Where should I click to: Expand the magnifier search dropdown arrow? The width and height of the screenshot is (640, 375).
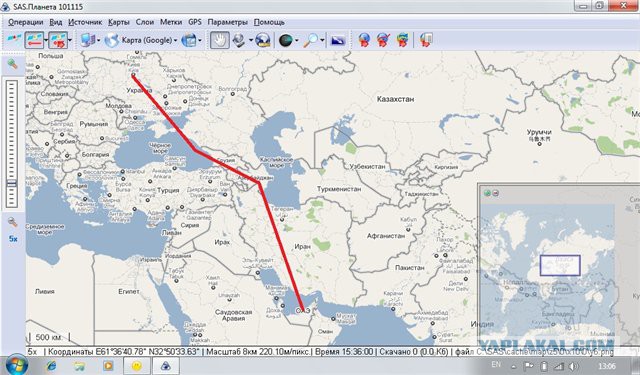pyautogui.click(x=322, y=40)
